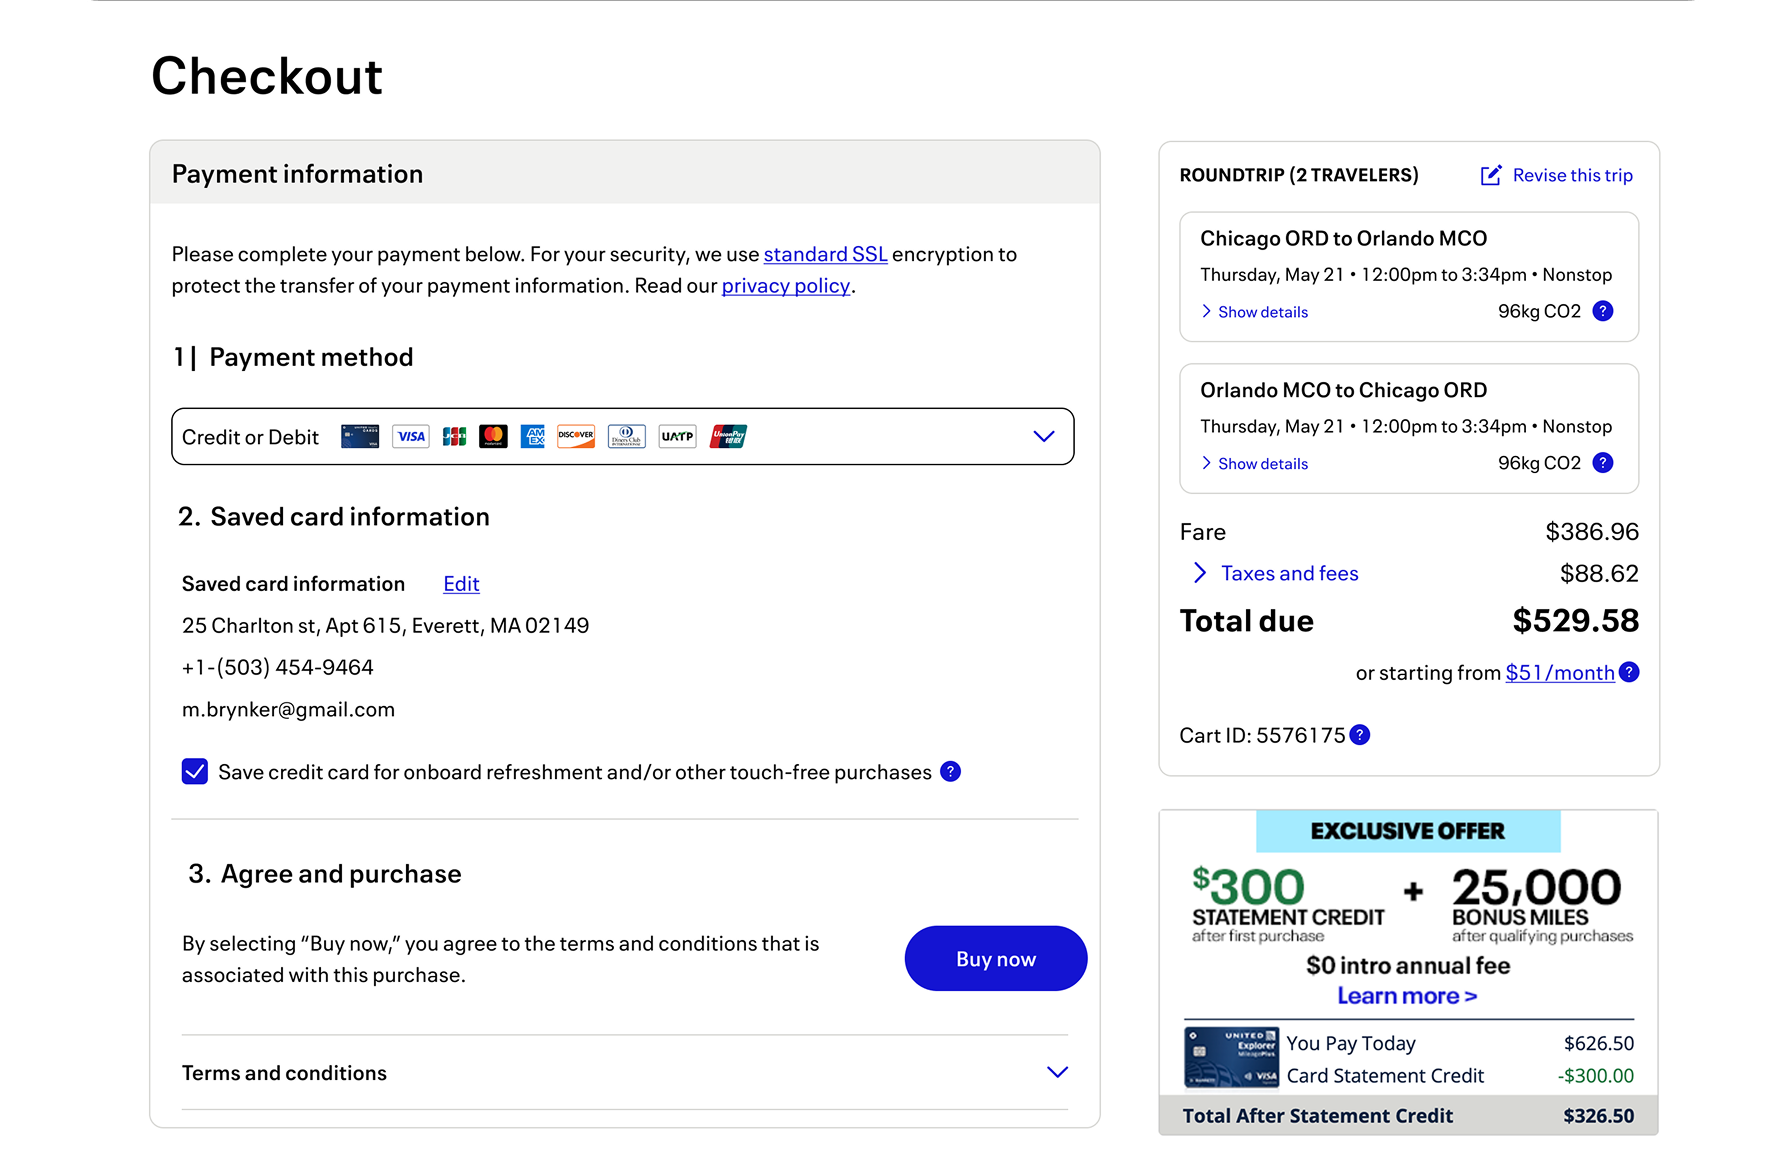The width and height of the screenshot is (1786, 1157).
Task: Click help icon beside save credit card option
Action: point(951,771)
